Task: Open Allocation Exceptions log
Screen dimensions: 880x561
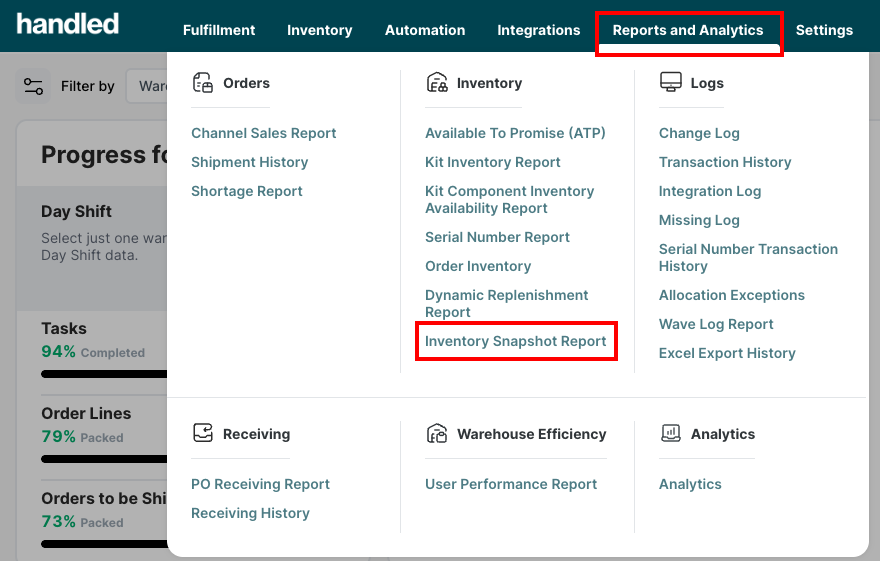Action: click(x=732, y=295)
